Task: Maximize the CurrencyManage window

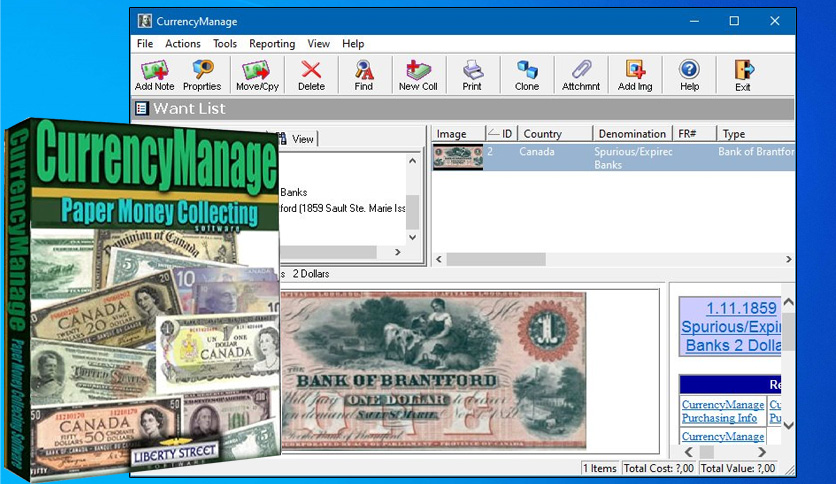Action: click(x=734, y=21)
